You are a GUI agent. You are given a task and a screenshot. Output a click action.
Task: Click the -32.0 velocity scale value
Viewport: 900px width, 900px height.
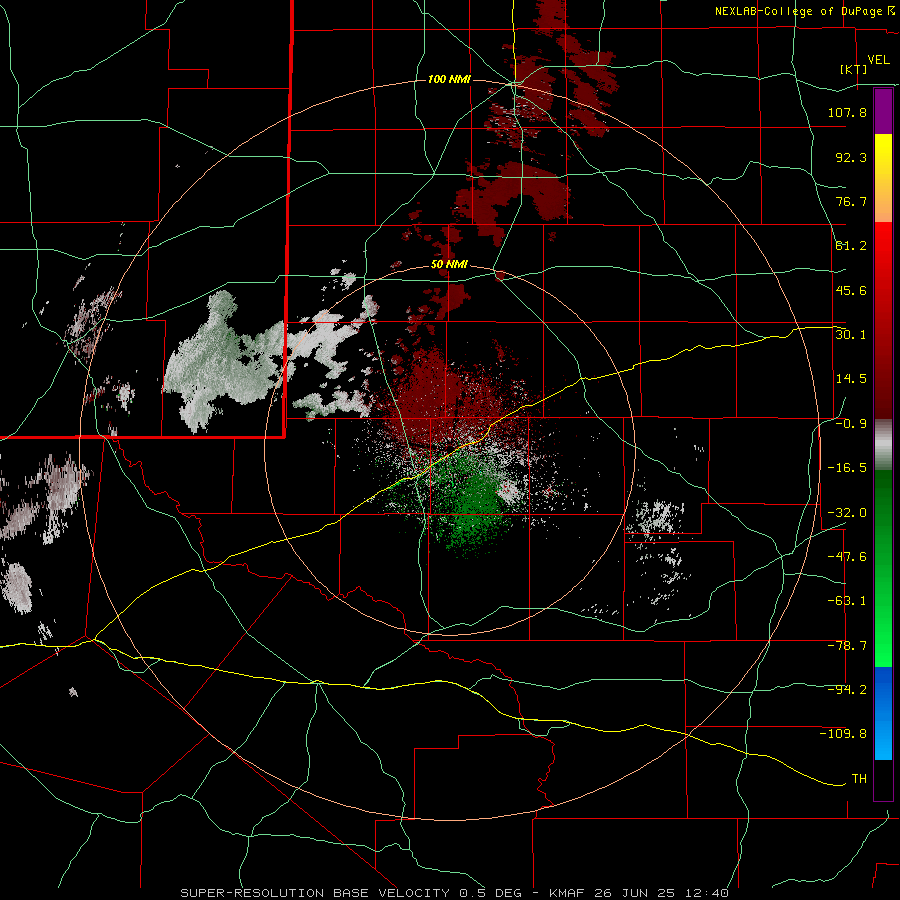[x=847, y=513]
